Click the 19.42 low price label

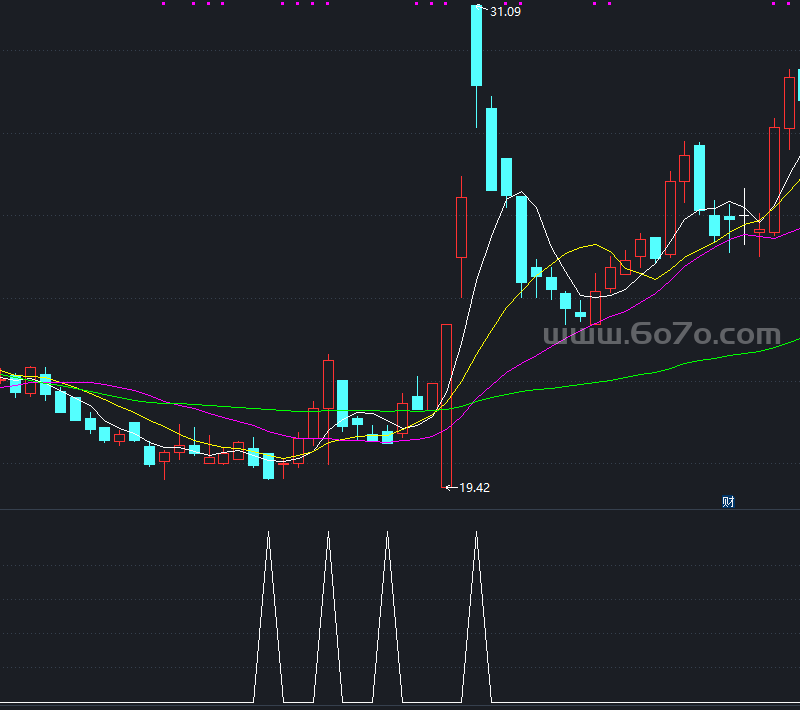pos(474,488)
